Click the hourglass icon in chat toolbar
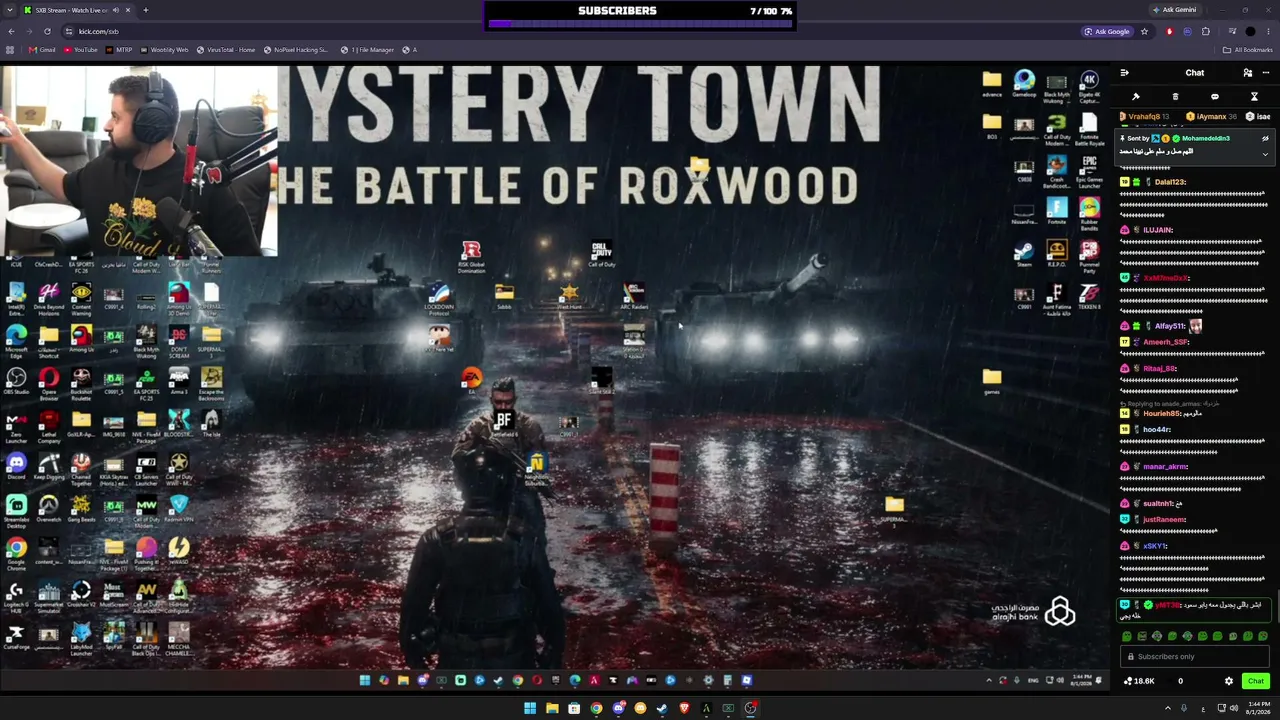 click(1254, 97)
